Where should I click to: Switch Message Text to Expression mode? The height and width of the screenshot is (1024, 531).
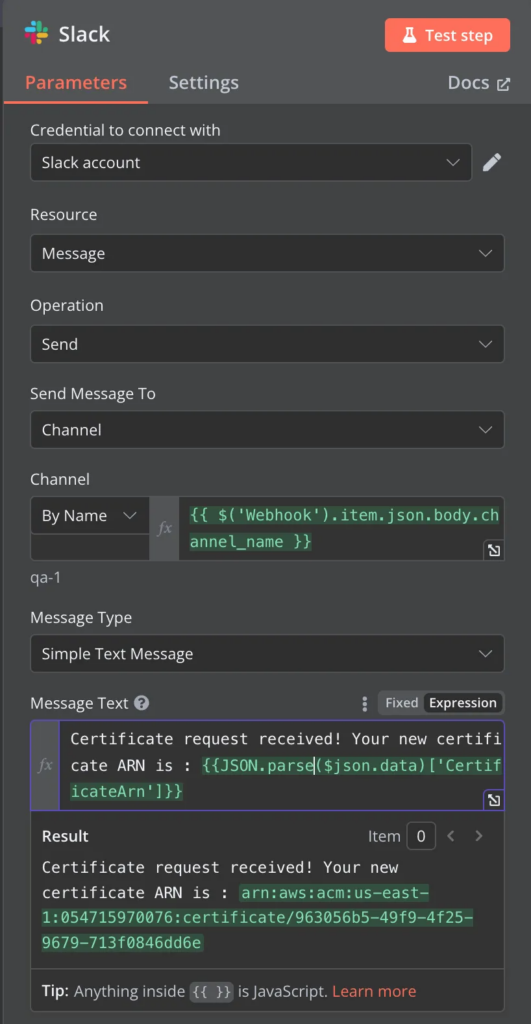(x=463, y=703)
